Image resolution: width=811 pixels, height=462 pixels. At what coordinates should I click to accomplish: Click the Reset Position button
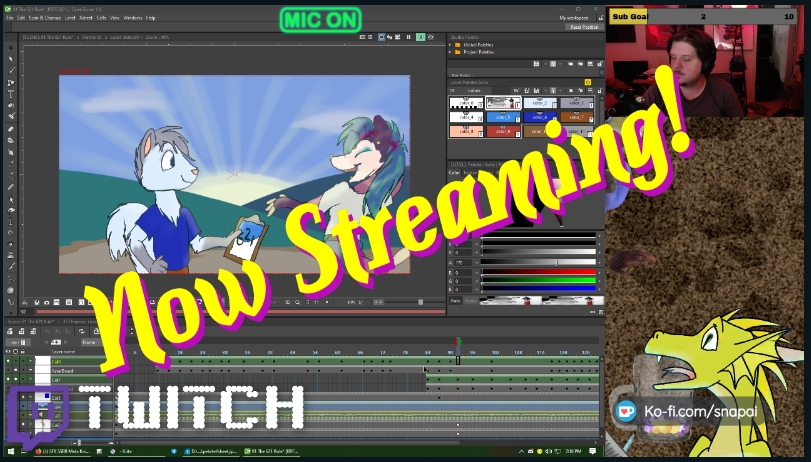click(x=584, y=27)
